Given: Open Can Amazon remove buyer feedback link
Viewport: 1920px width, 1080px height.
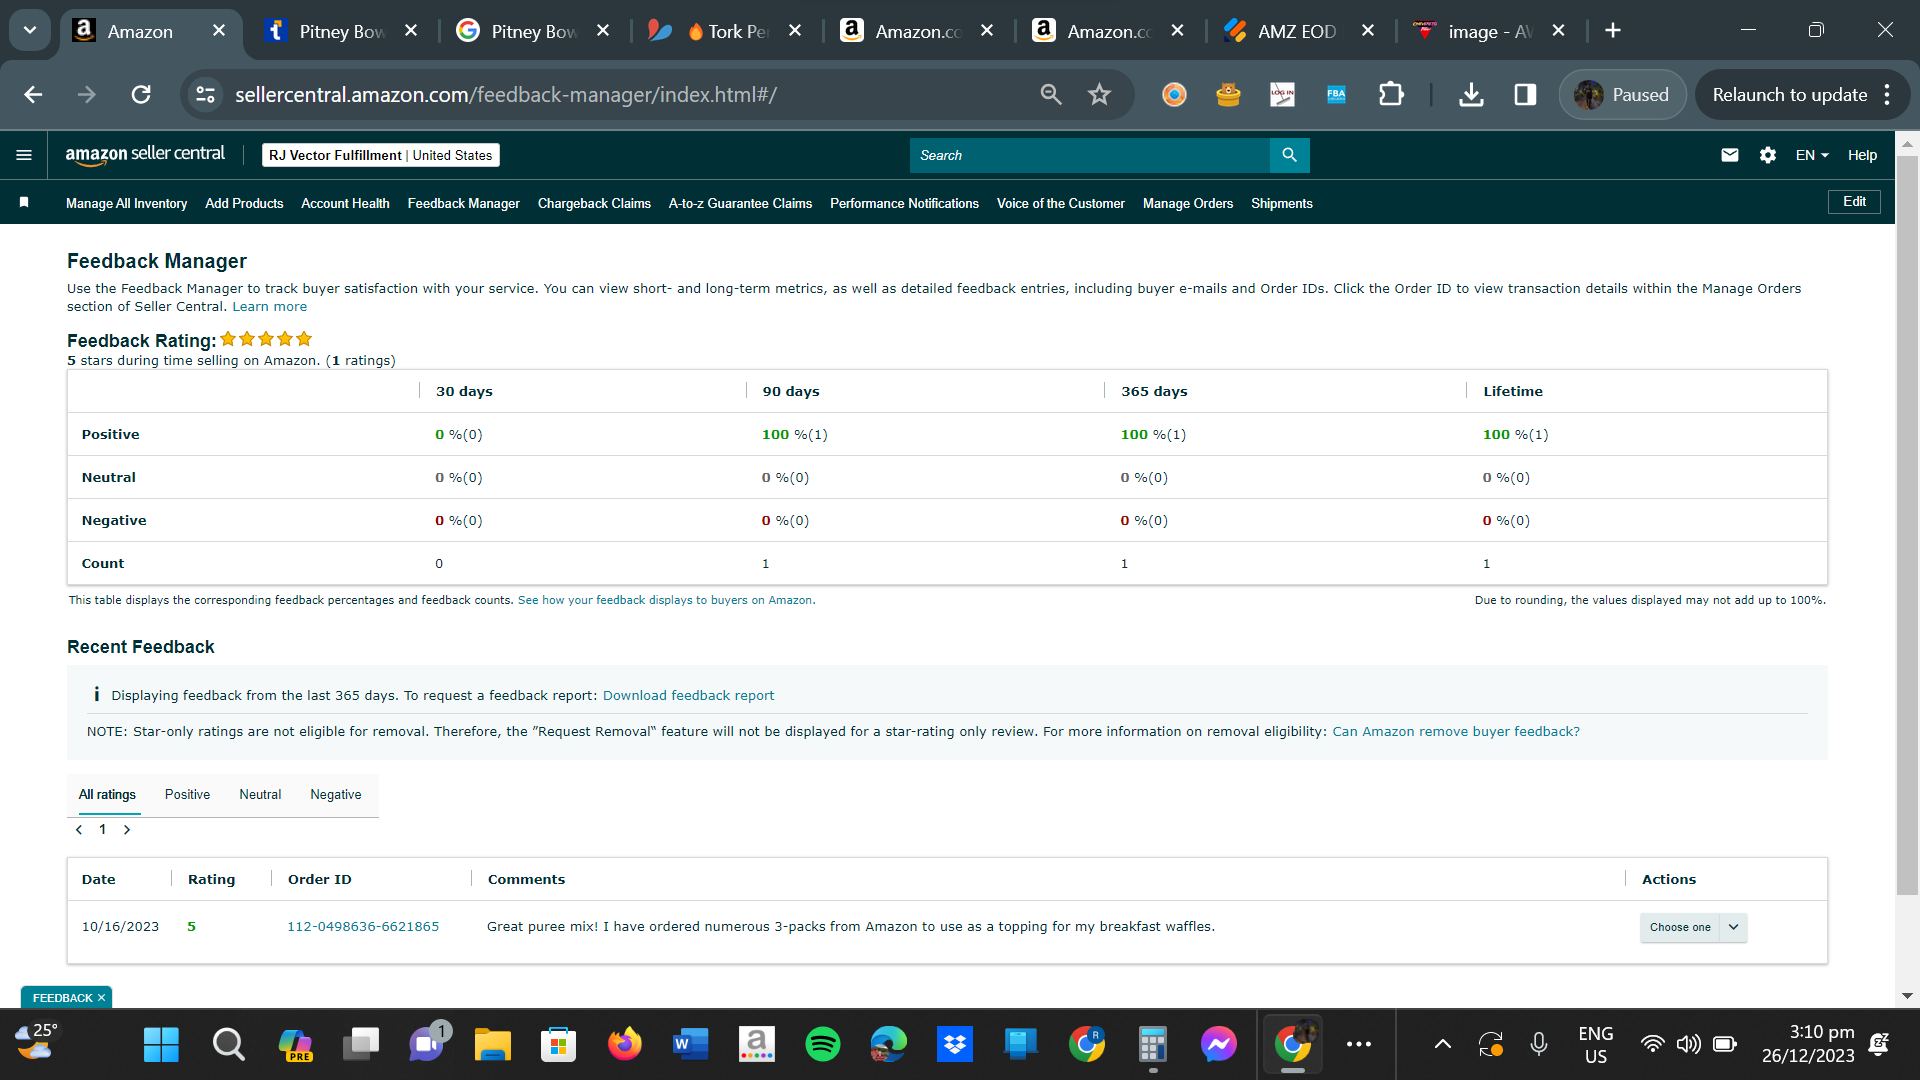Looking at the screenshot, I should tap(1456, 732).
